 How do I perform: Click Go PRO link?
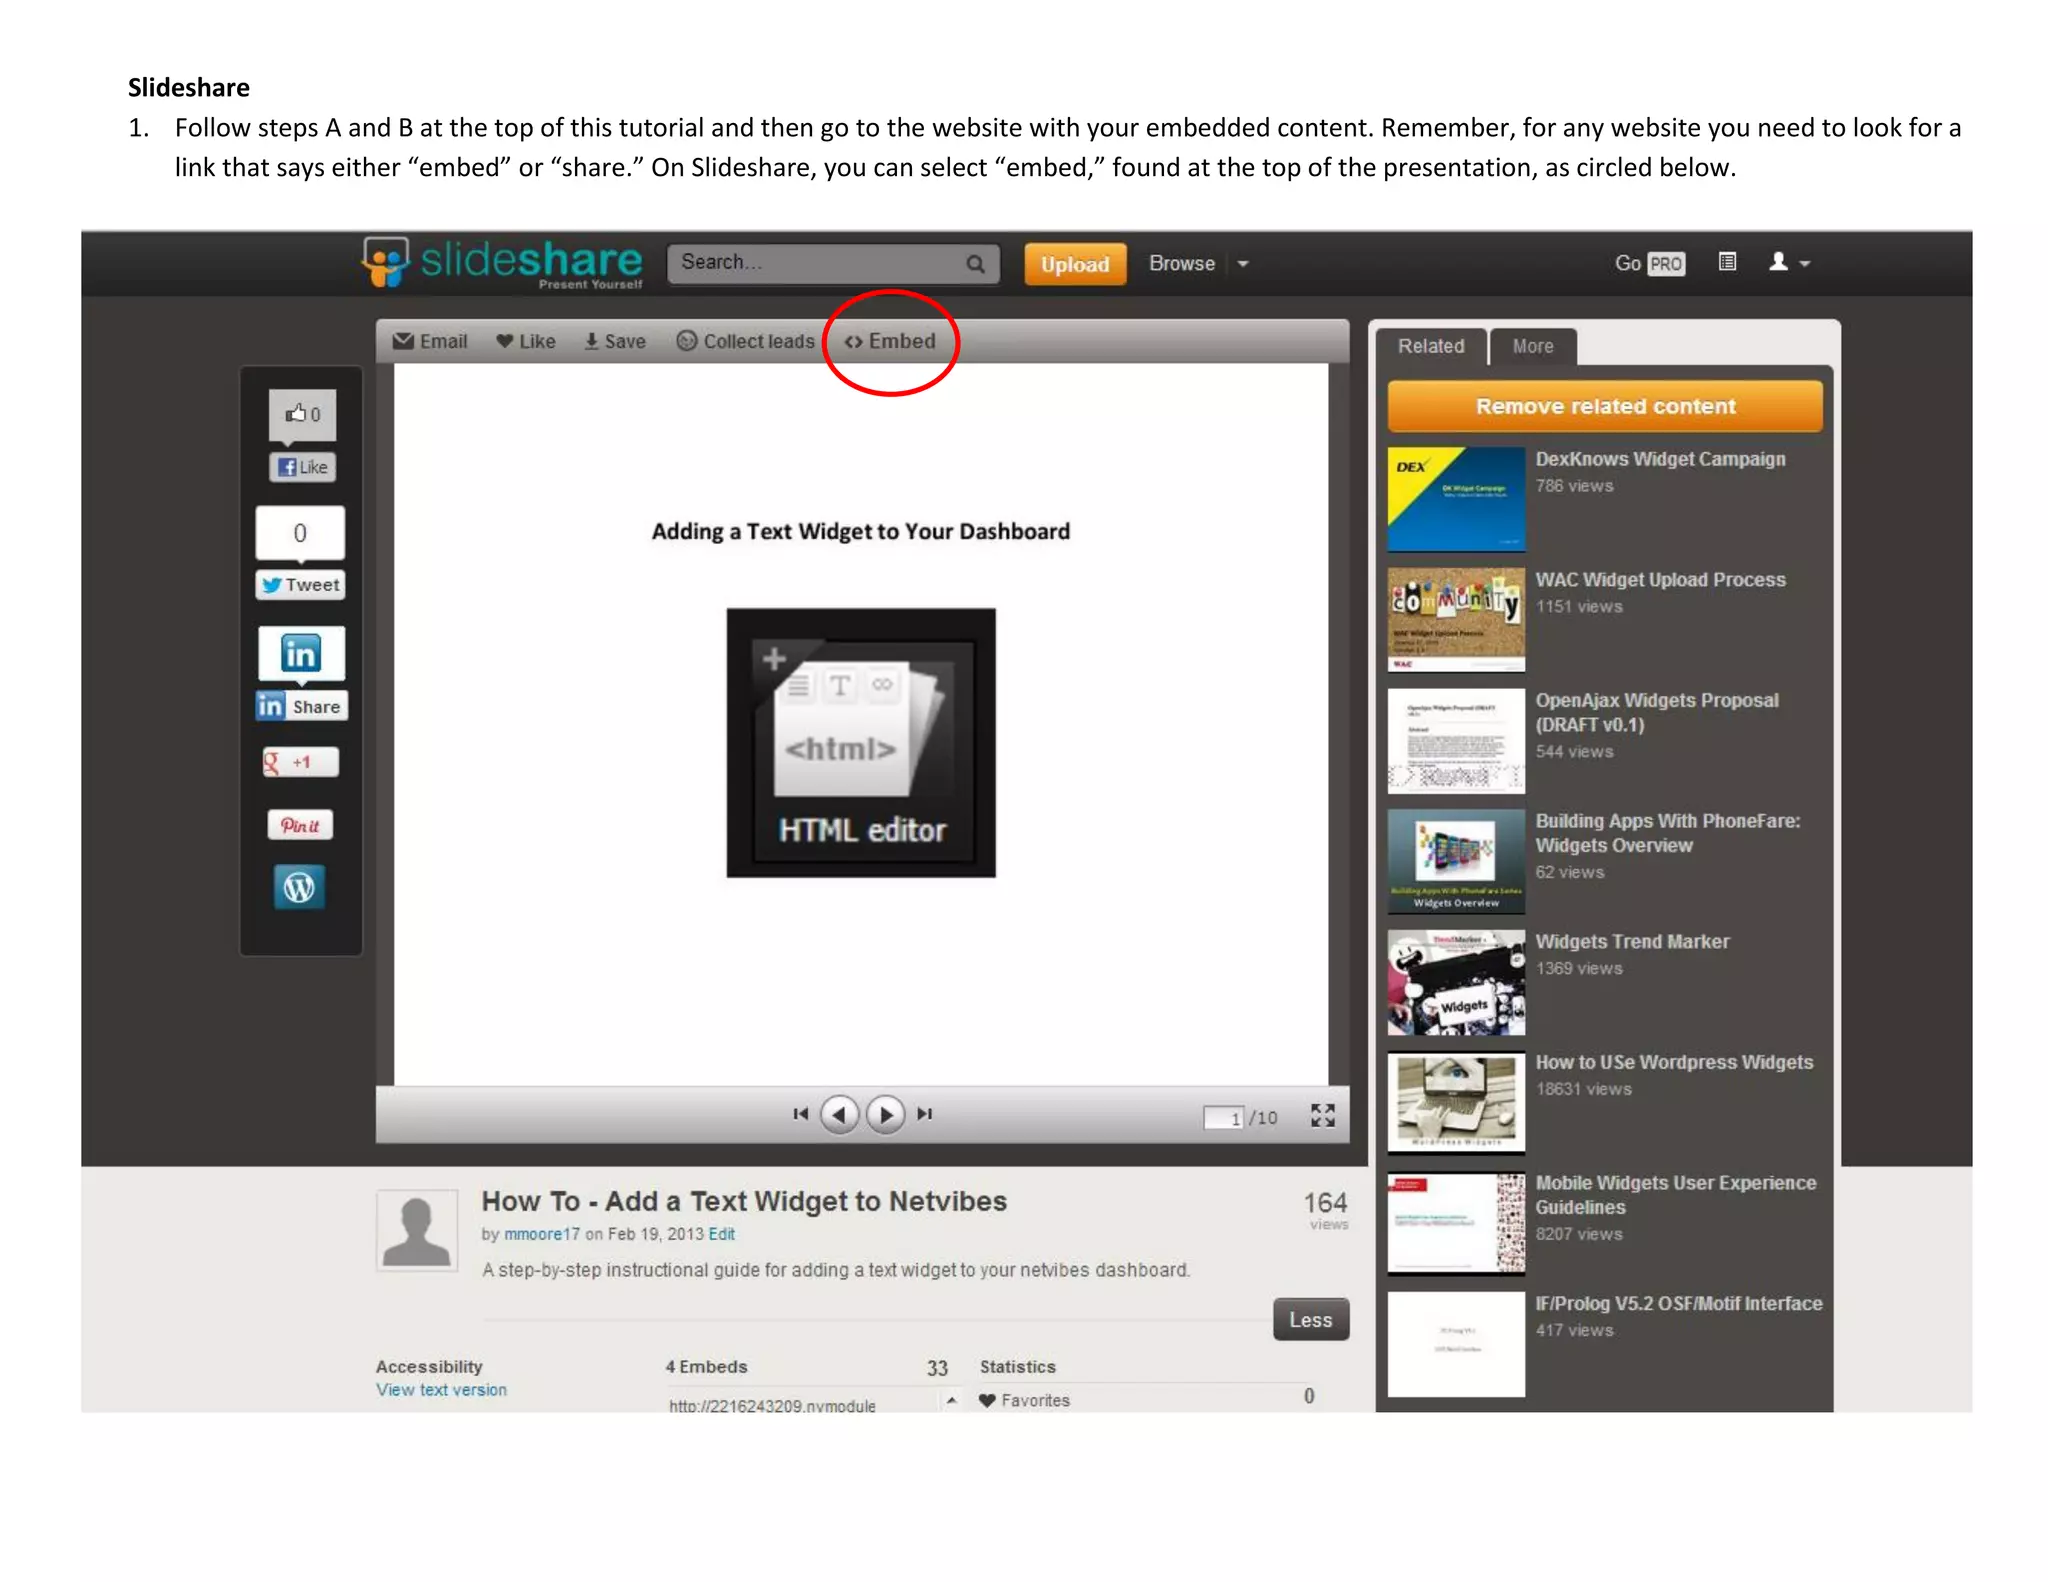click(1650, 263)
